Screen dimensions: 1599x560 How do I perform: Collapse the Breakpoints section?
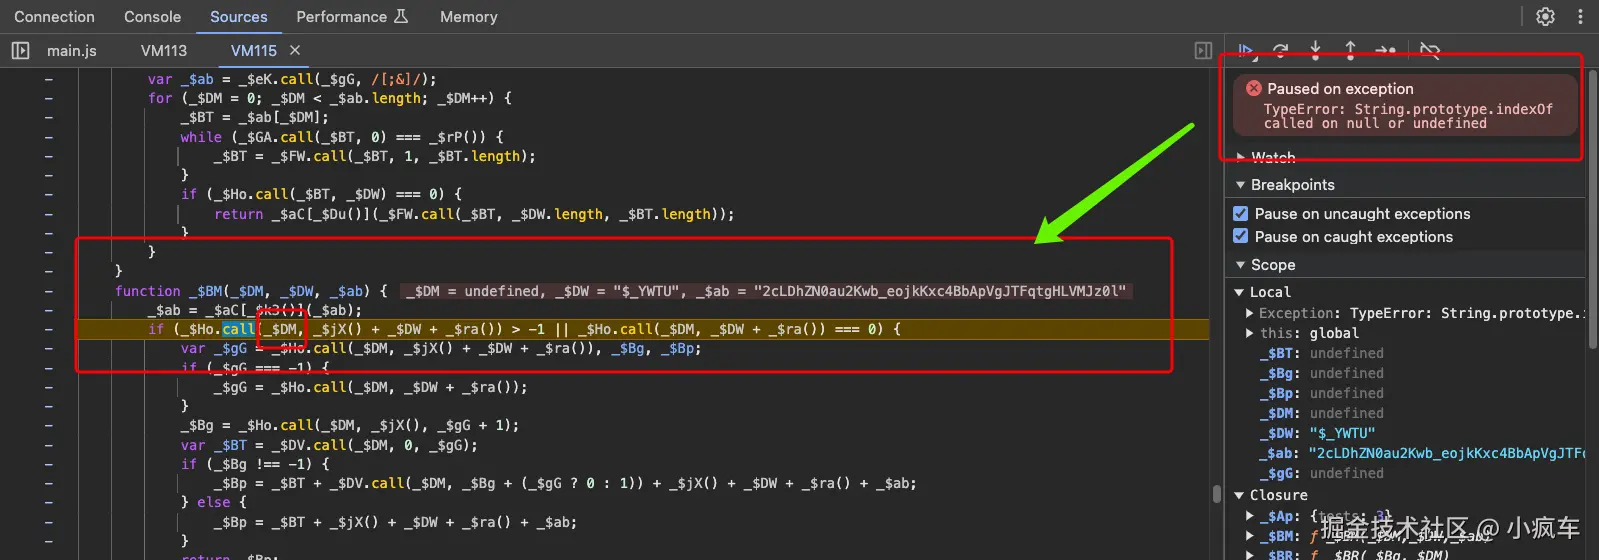pos(1241,185)
